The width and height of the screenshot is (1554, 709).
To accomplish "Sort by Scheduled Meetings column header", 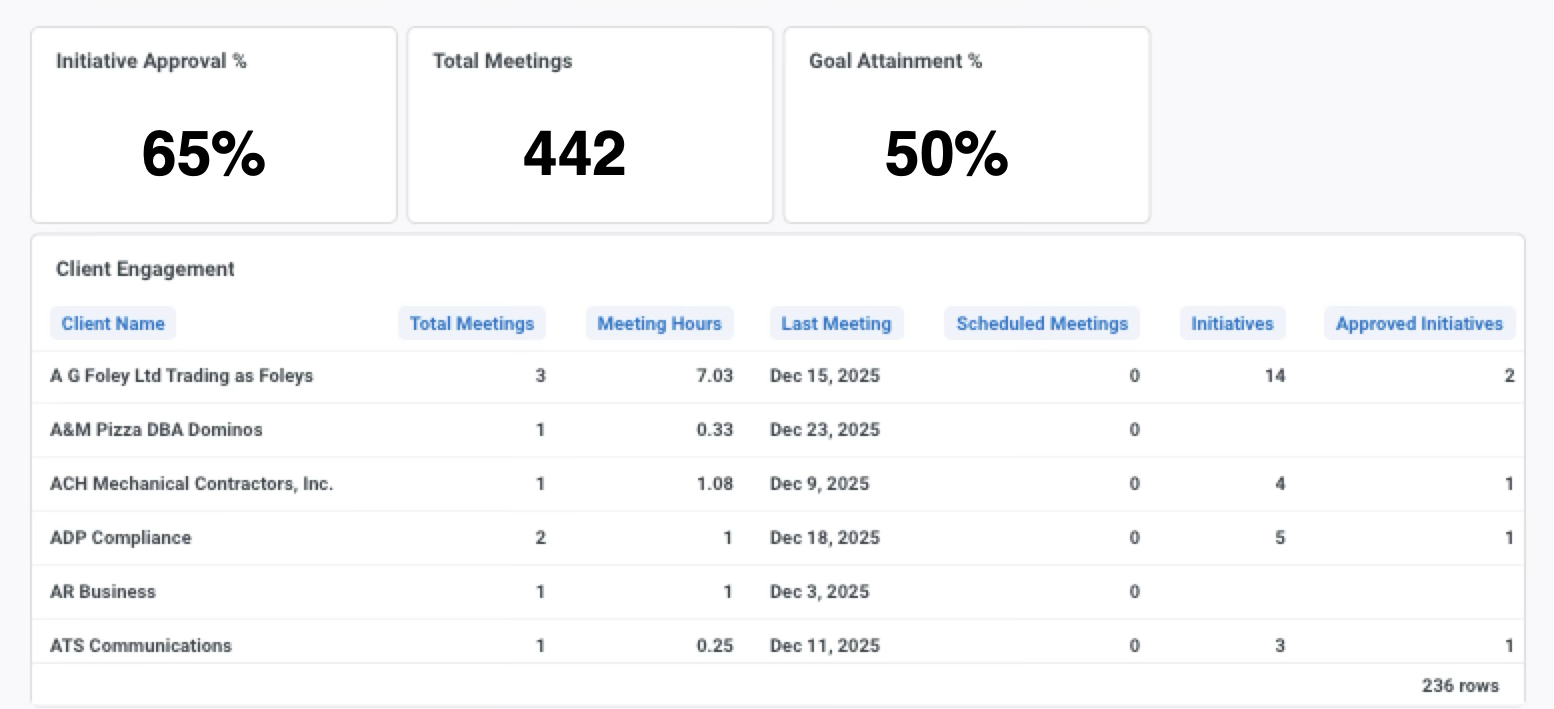I will point(1041,323).
